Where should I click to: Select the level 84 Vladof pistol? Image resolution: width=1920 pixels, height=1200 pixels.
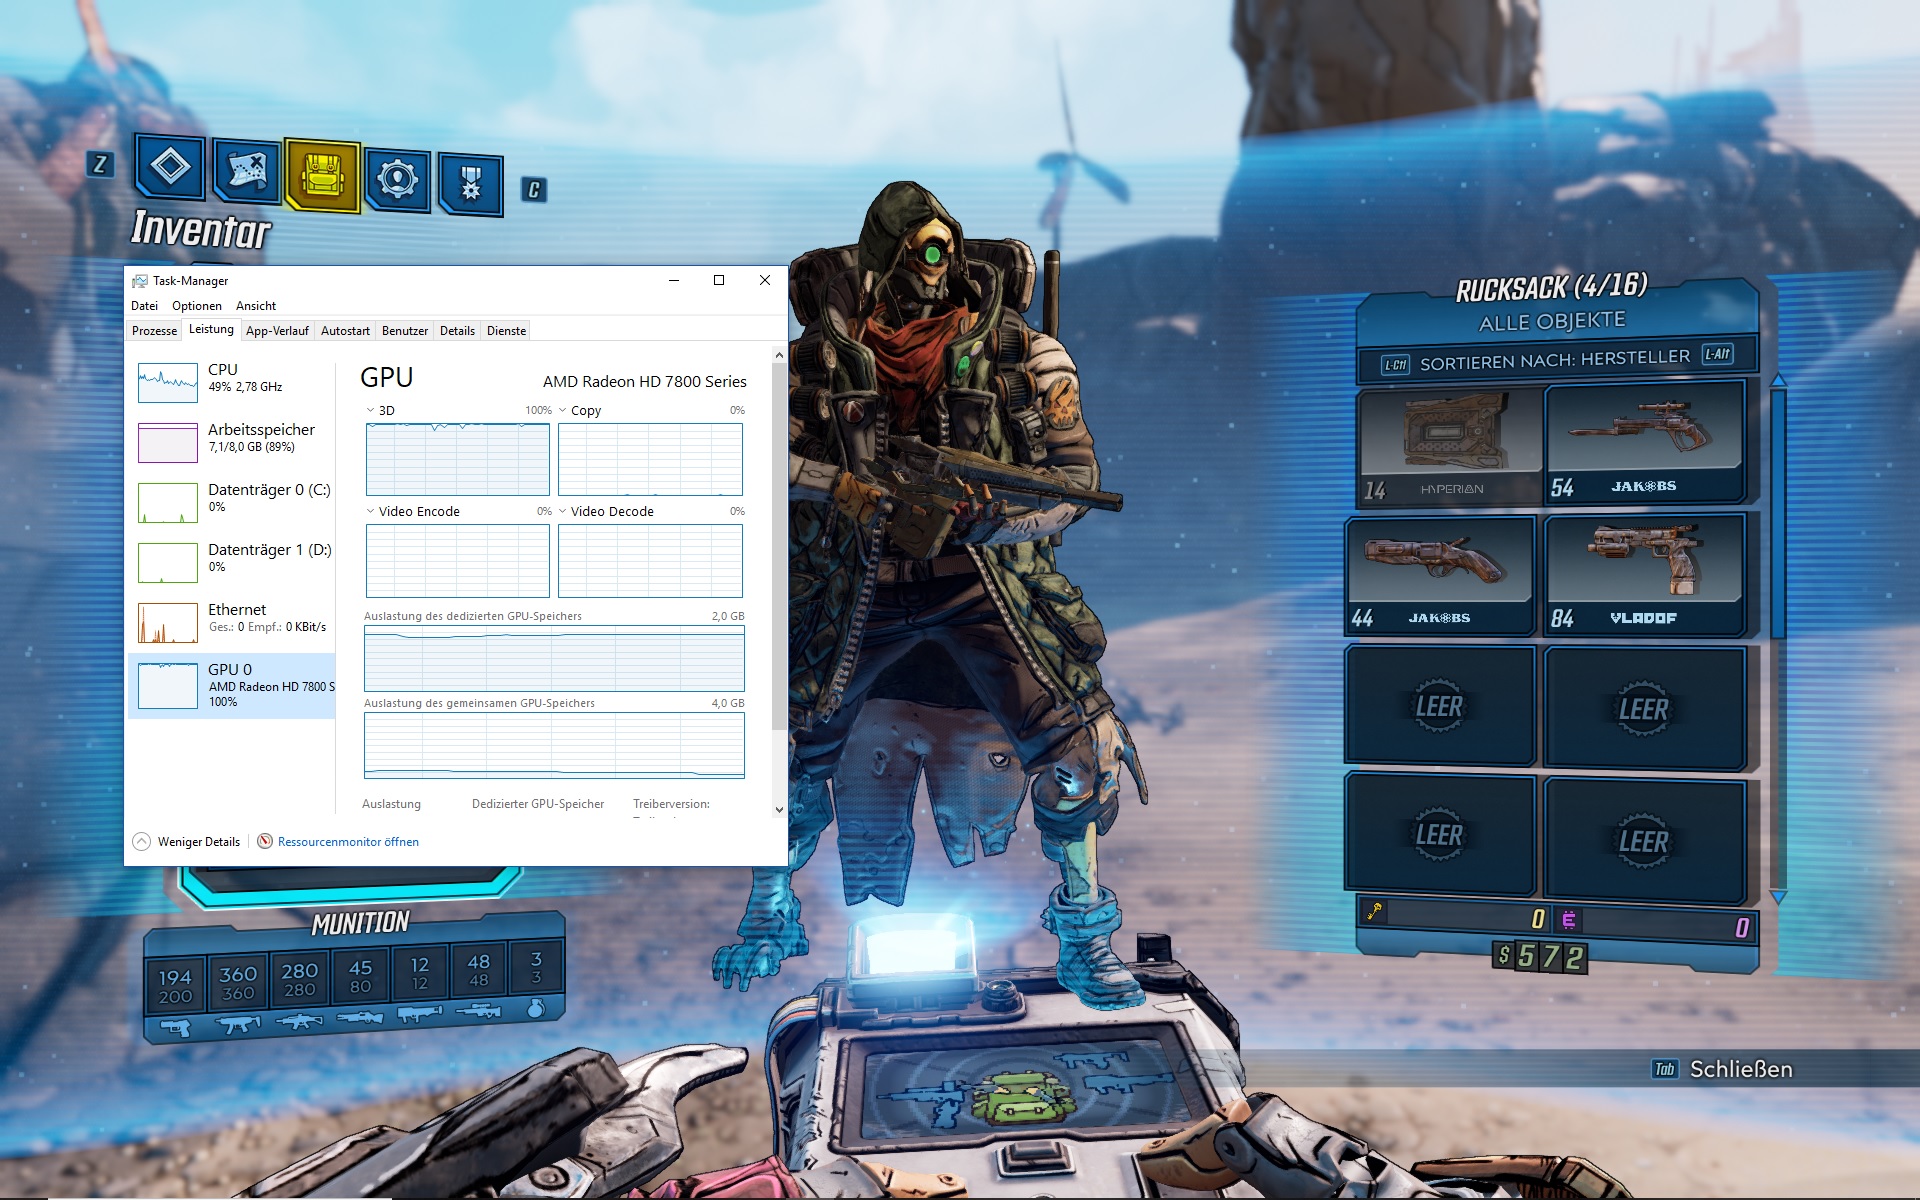(1643, 573)
